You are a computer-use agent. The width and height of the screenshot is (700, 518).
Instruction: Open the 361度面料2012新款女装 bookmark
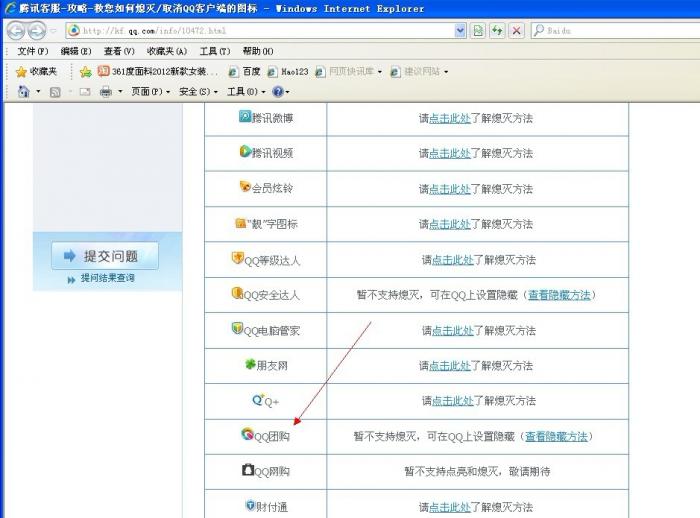coord(158,71)
